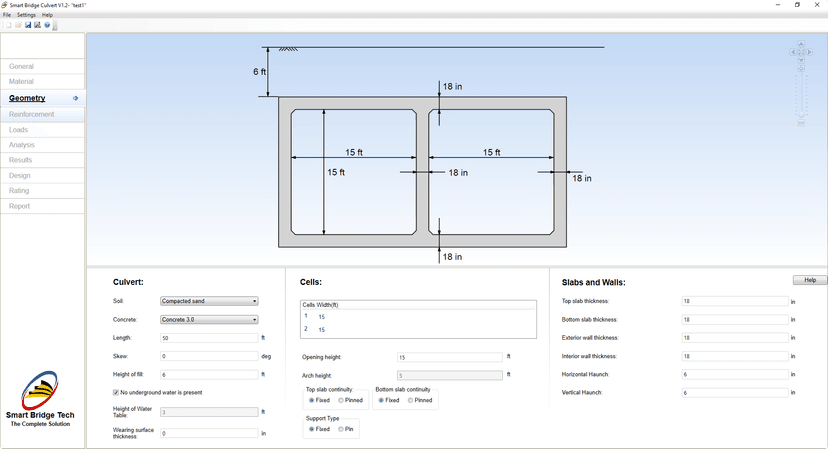The height and width of the screenshot is (449, 828).
Task: Set bottom slab continuity to Pinned
Action: pos(410,400)
